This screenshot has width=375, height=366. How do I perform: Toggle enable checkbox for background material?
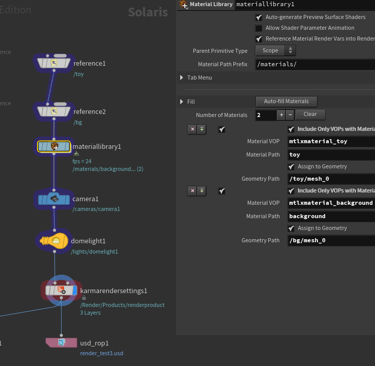point(222,191)
